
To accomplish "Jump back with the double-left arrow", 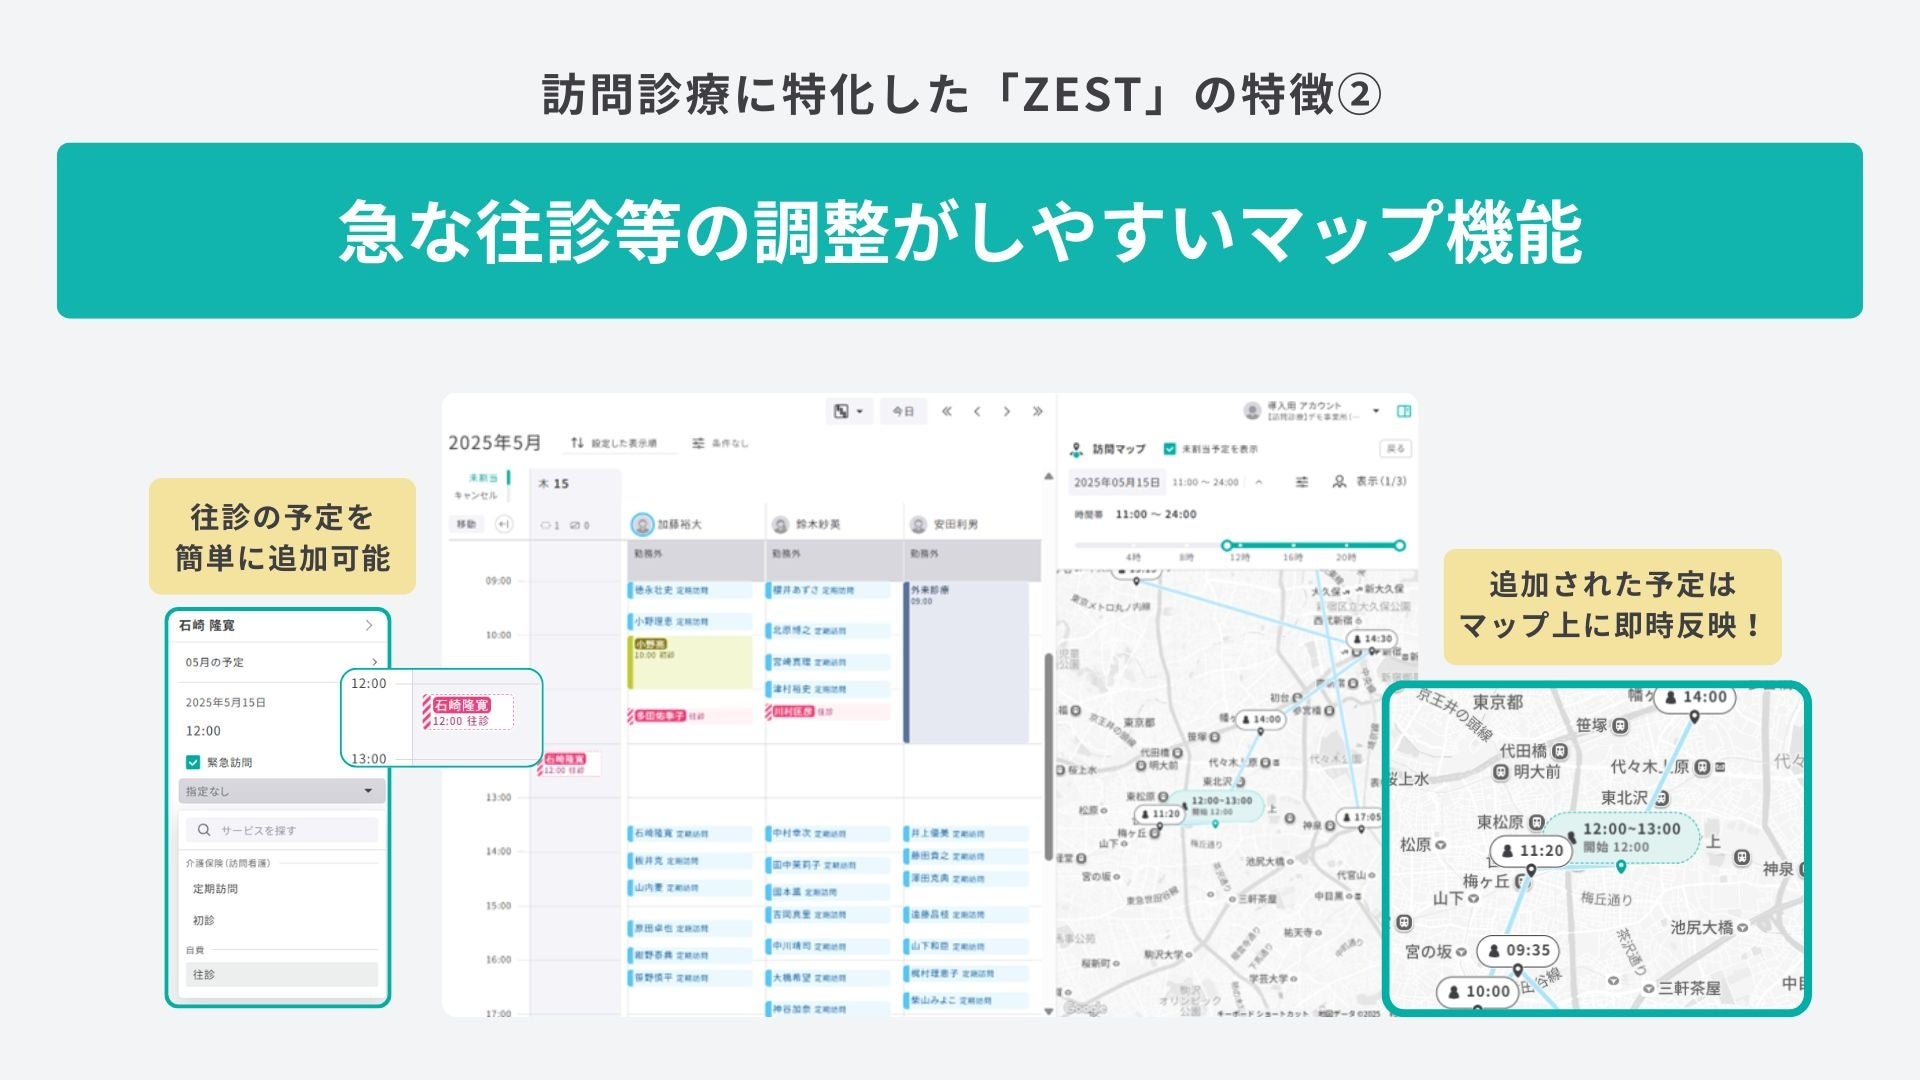I will point(947,411).
